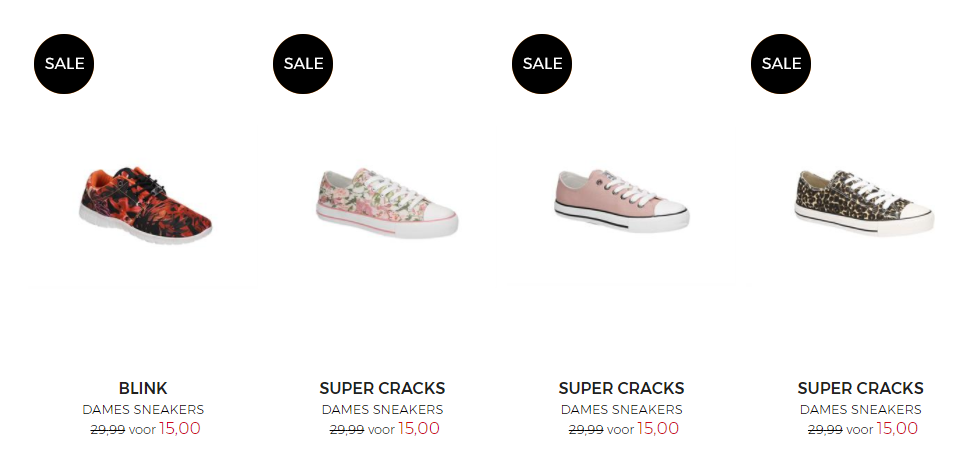Click Dames Sneakers text below the floral sneaker
This screenshot has width=960, height=453.
point(382,409)
